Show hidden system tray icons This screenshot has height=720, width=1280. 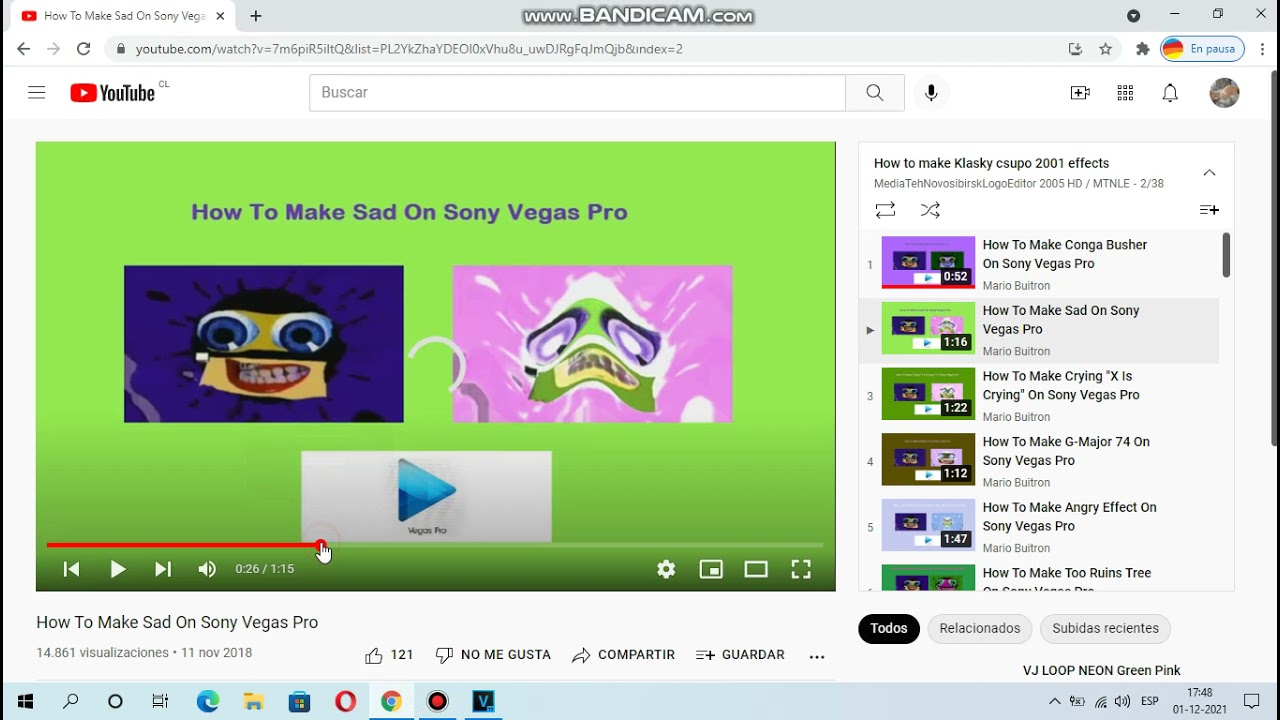click(x=1054, y=702)
